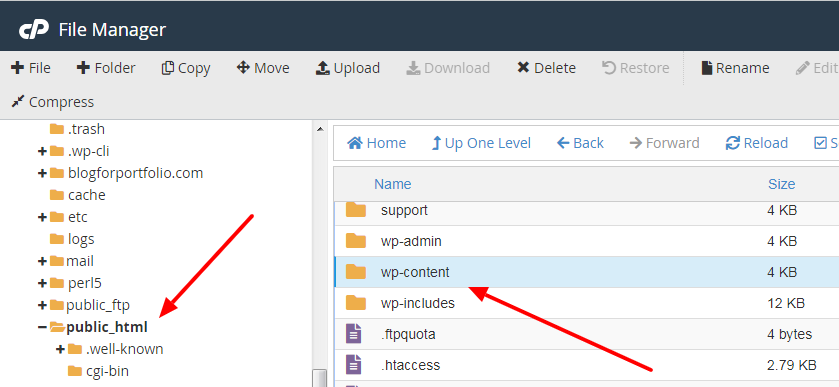The height and width of the screenshot is (387, 839).
Task: Go to Home directory
Action: 376,143
